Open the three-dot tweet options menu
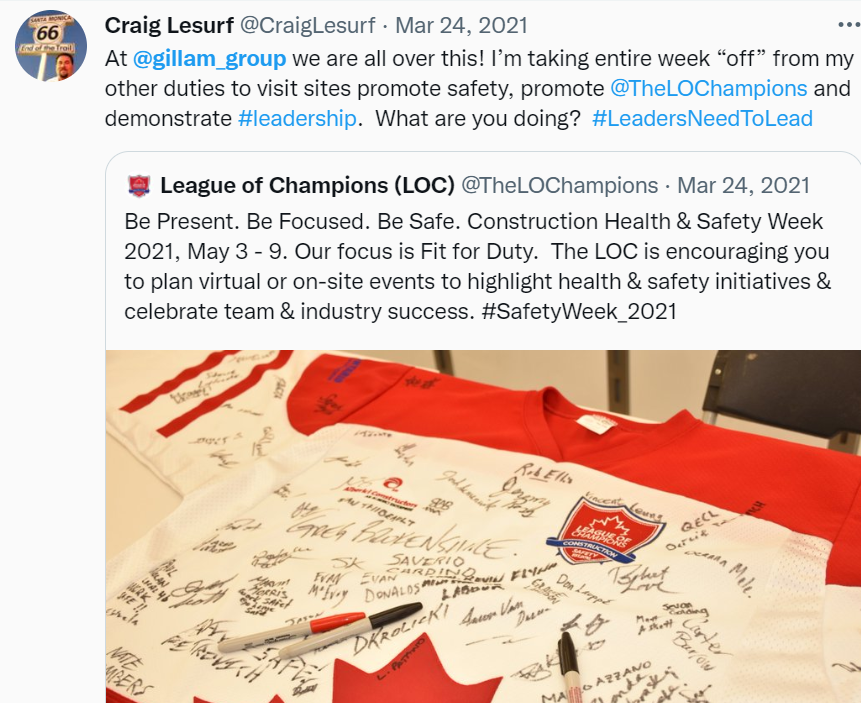This screenshot has height=703, width=861. click(x=849, y=25)
